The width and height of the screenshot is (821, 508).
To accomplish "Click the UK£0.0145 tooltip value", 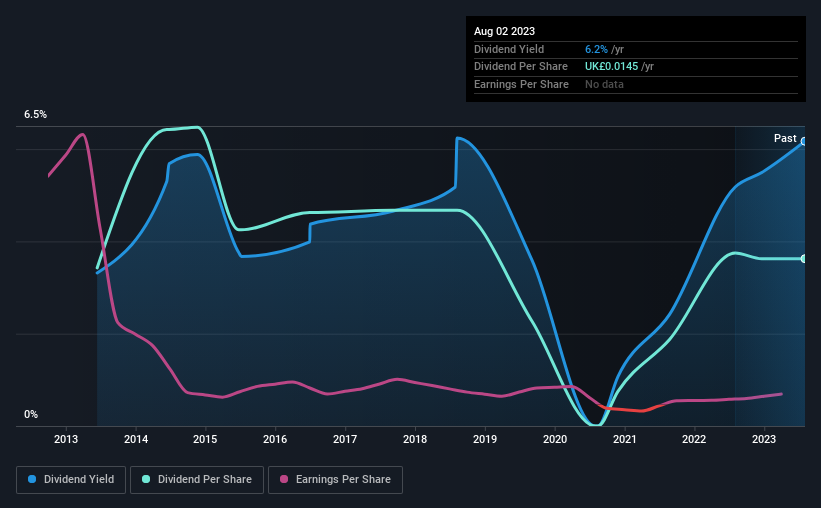I will coord(612,67).
